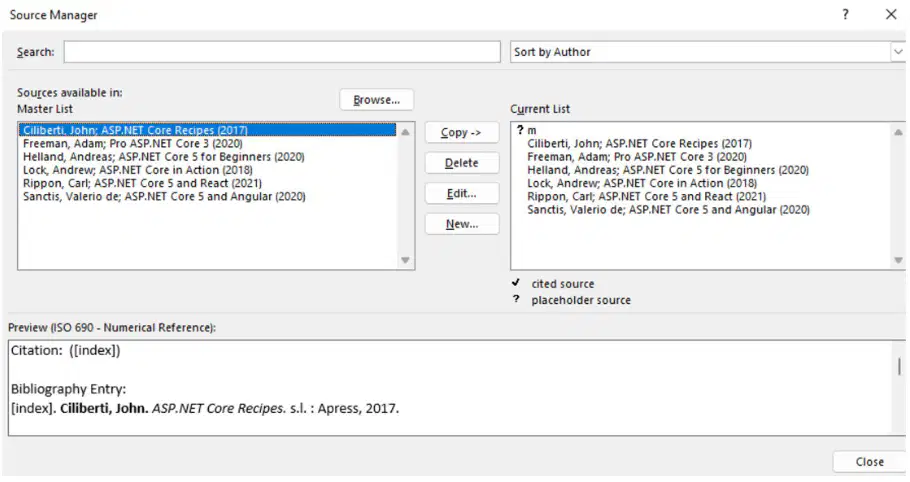Viewport: 910px width, 482px height.
Task: Click the Citation: ([index]) preview line
Action: [66, 350]
